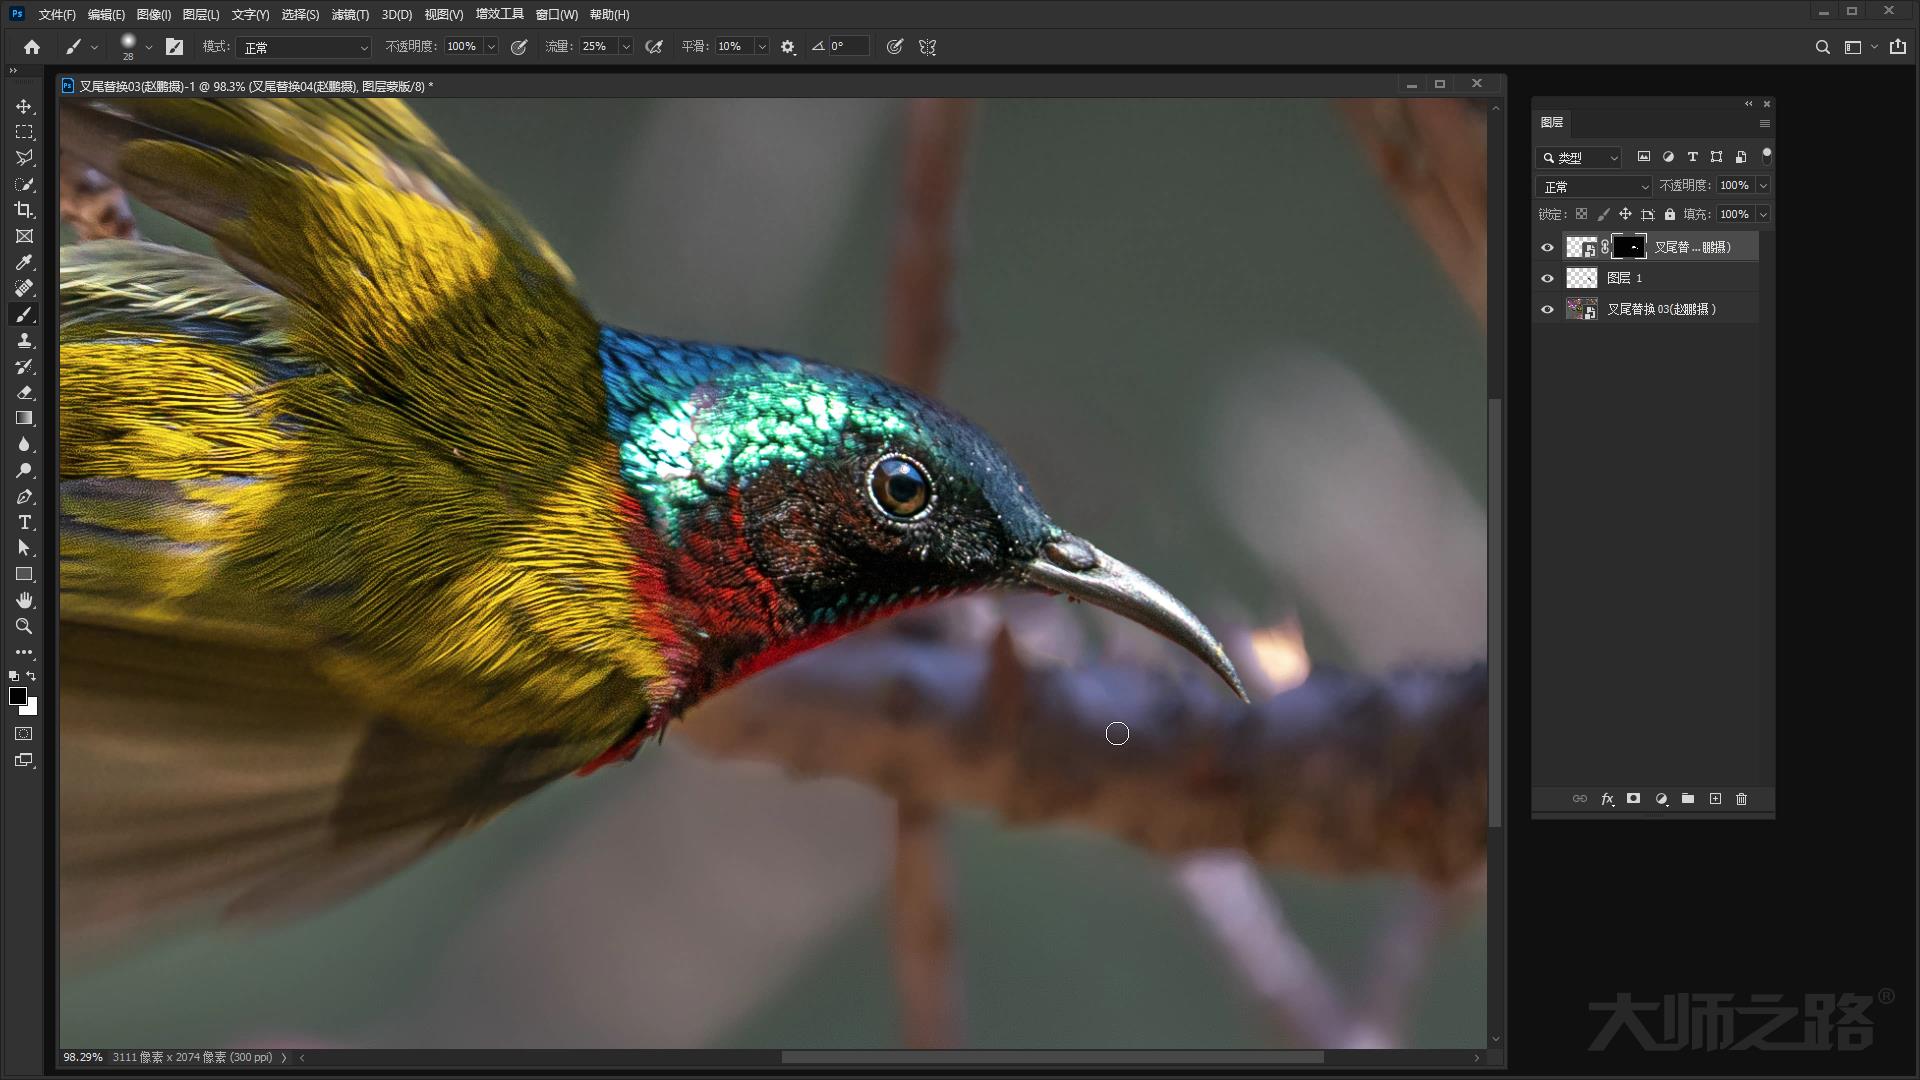Select the Polygonal Lasso tool
The image size is (1920, 1080).
(x=24, y=158)
